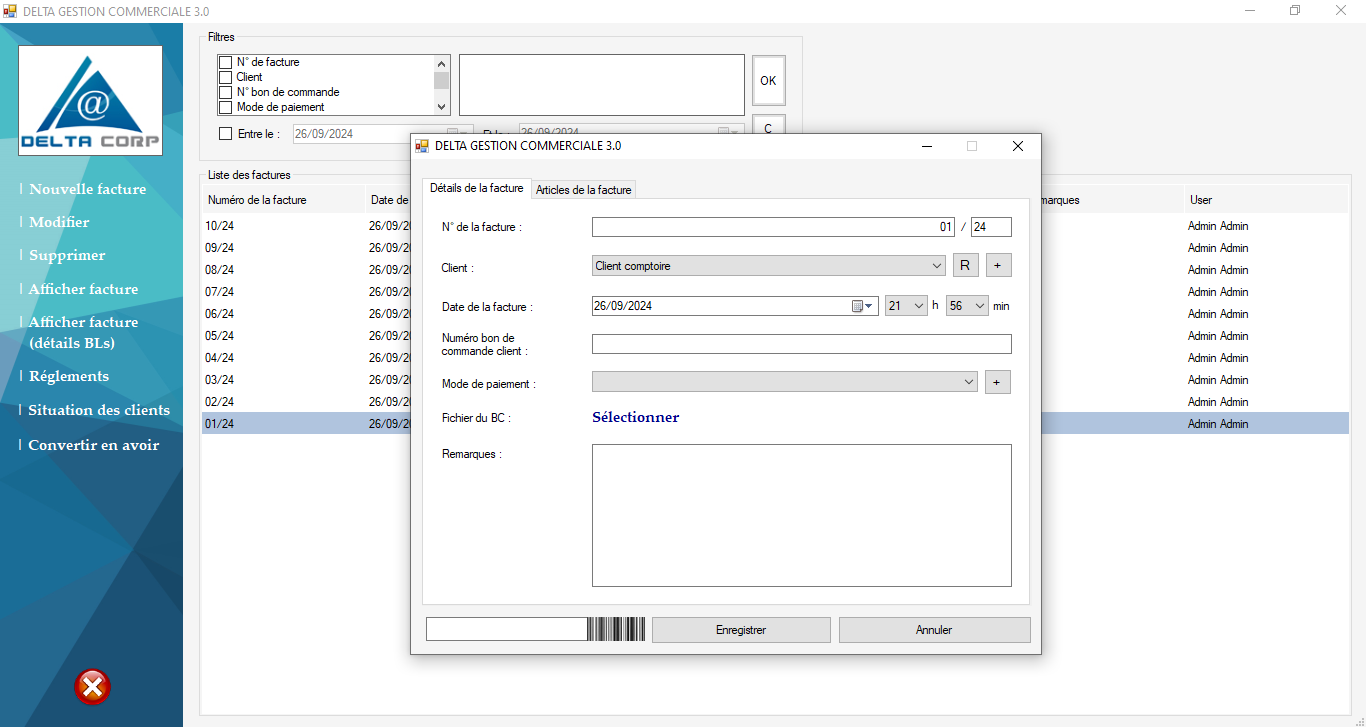
Task: Select invoice row 02/24
Action: point(775,402)
